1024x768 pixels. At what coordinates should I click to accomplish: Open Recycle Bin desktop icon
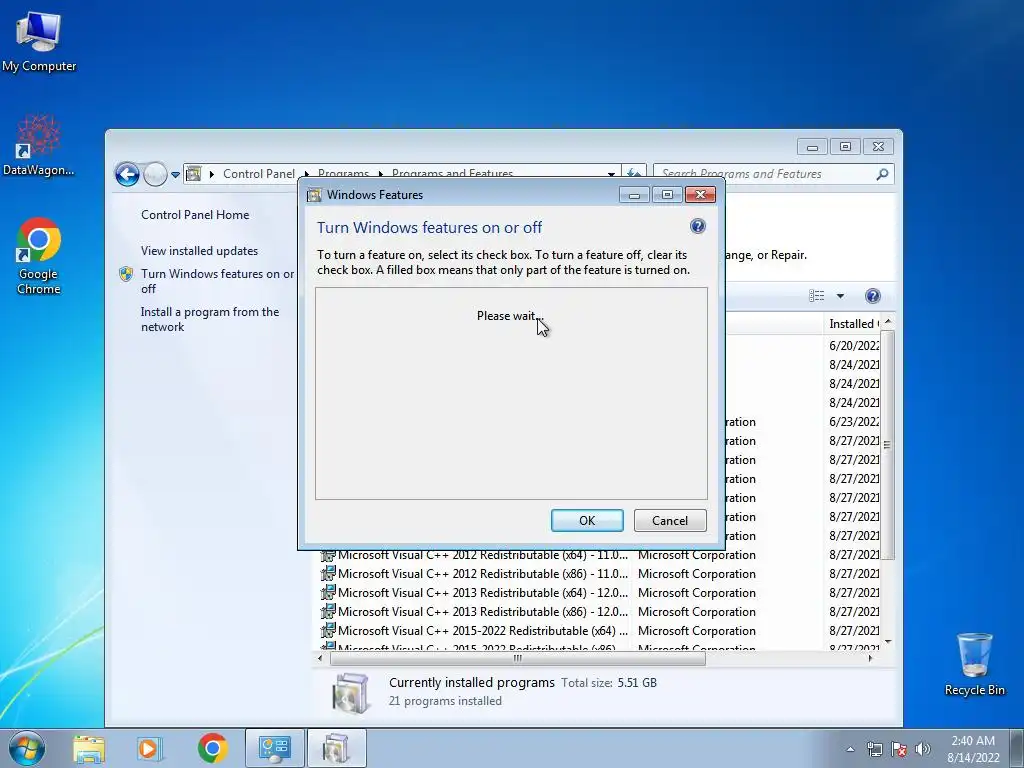tap(974, 664)
